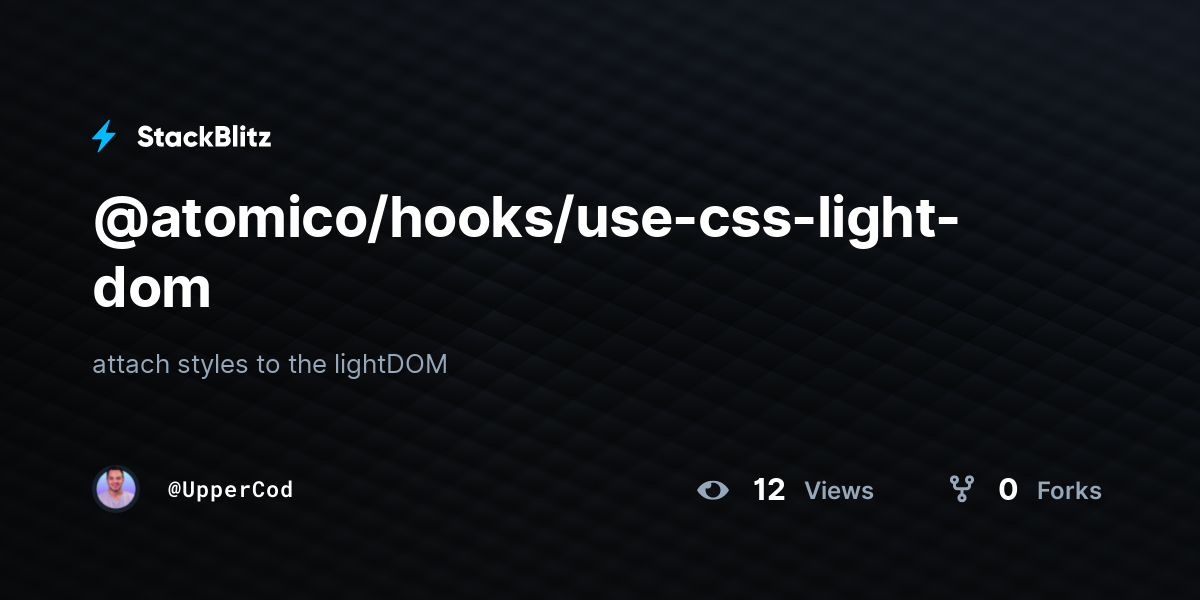Click the StackBlitz lightning bolt logo
Viewport: 1200px width, 600px height.
tap(104, 137)
